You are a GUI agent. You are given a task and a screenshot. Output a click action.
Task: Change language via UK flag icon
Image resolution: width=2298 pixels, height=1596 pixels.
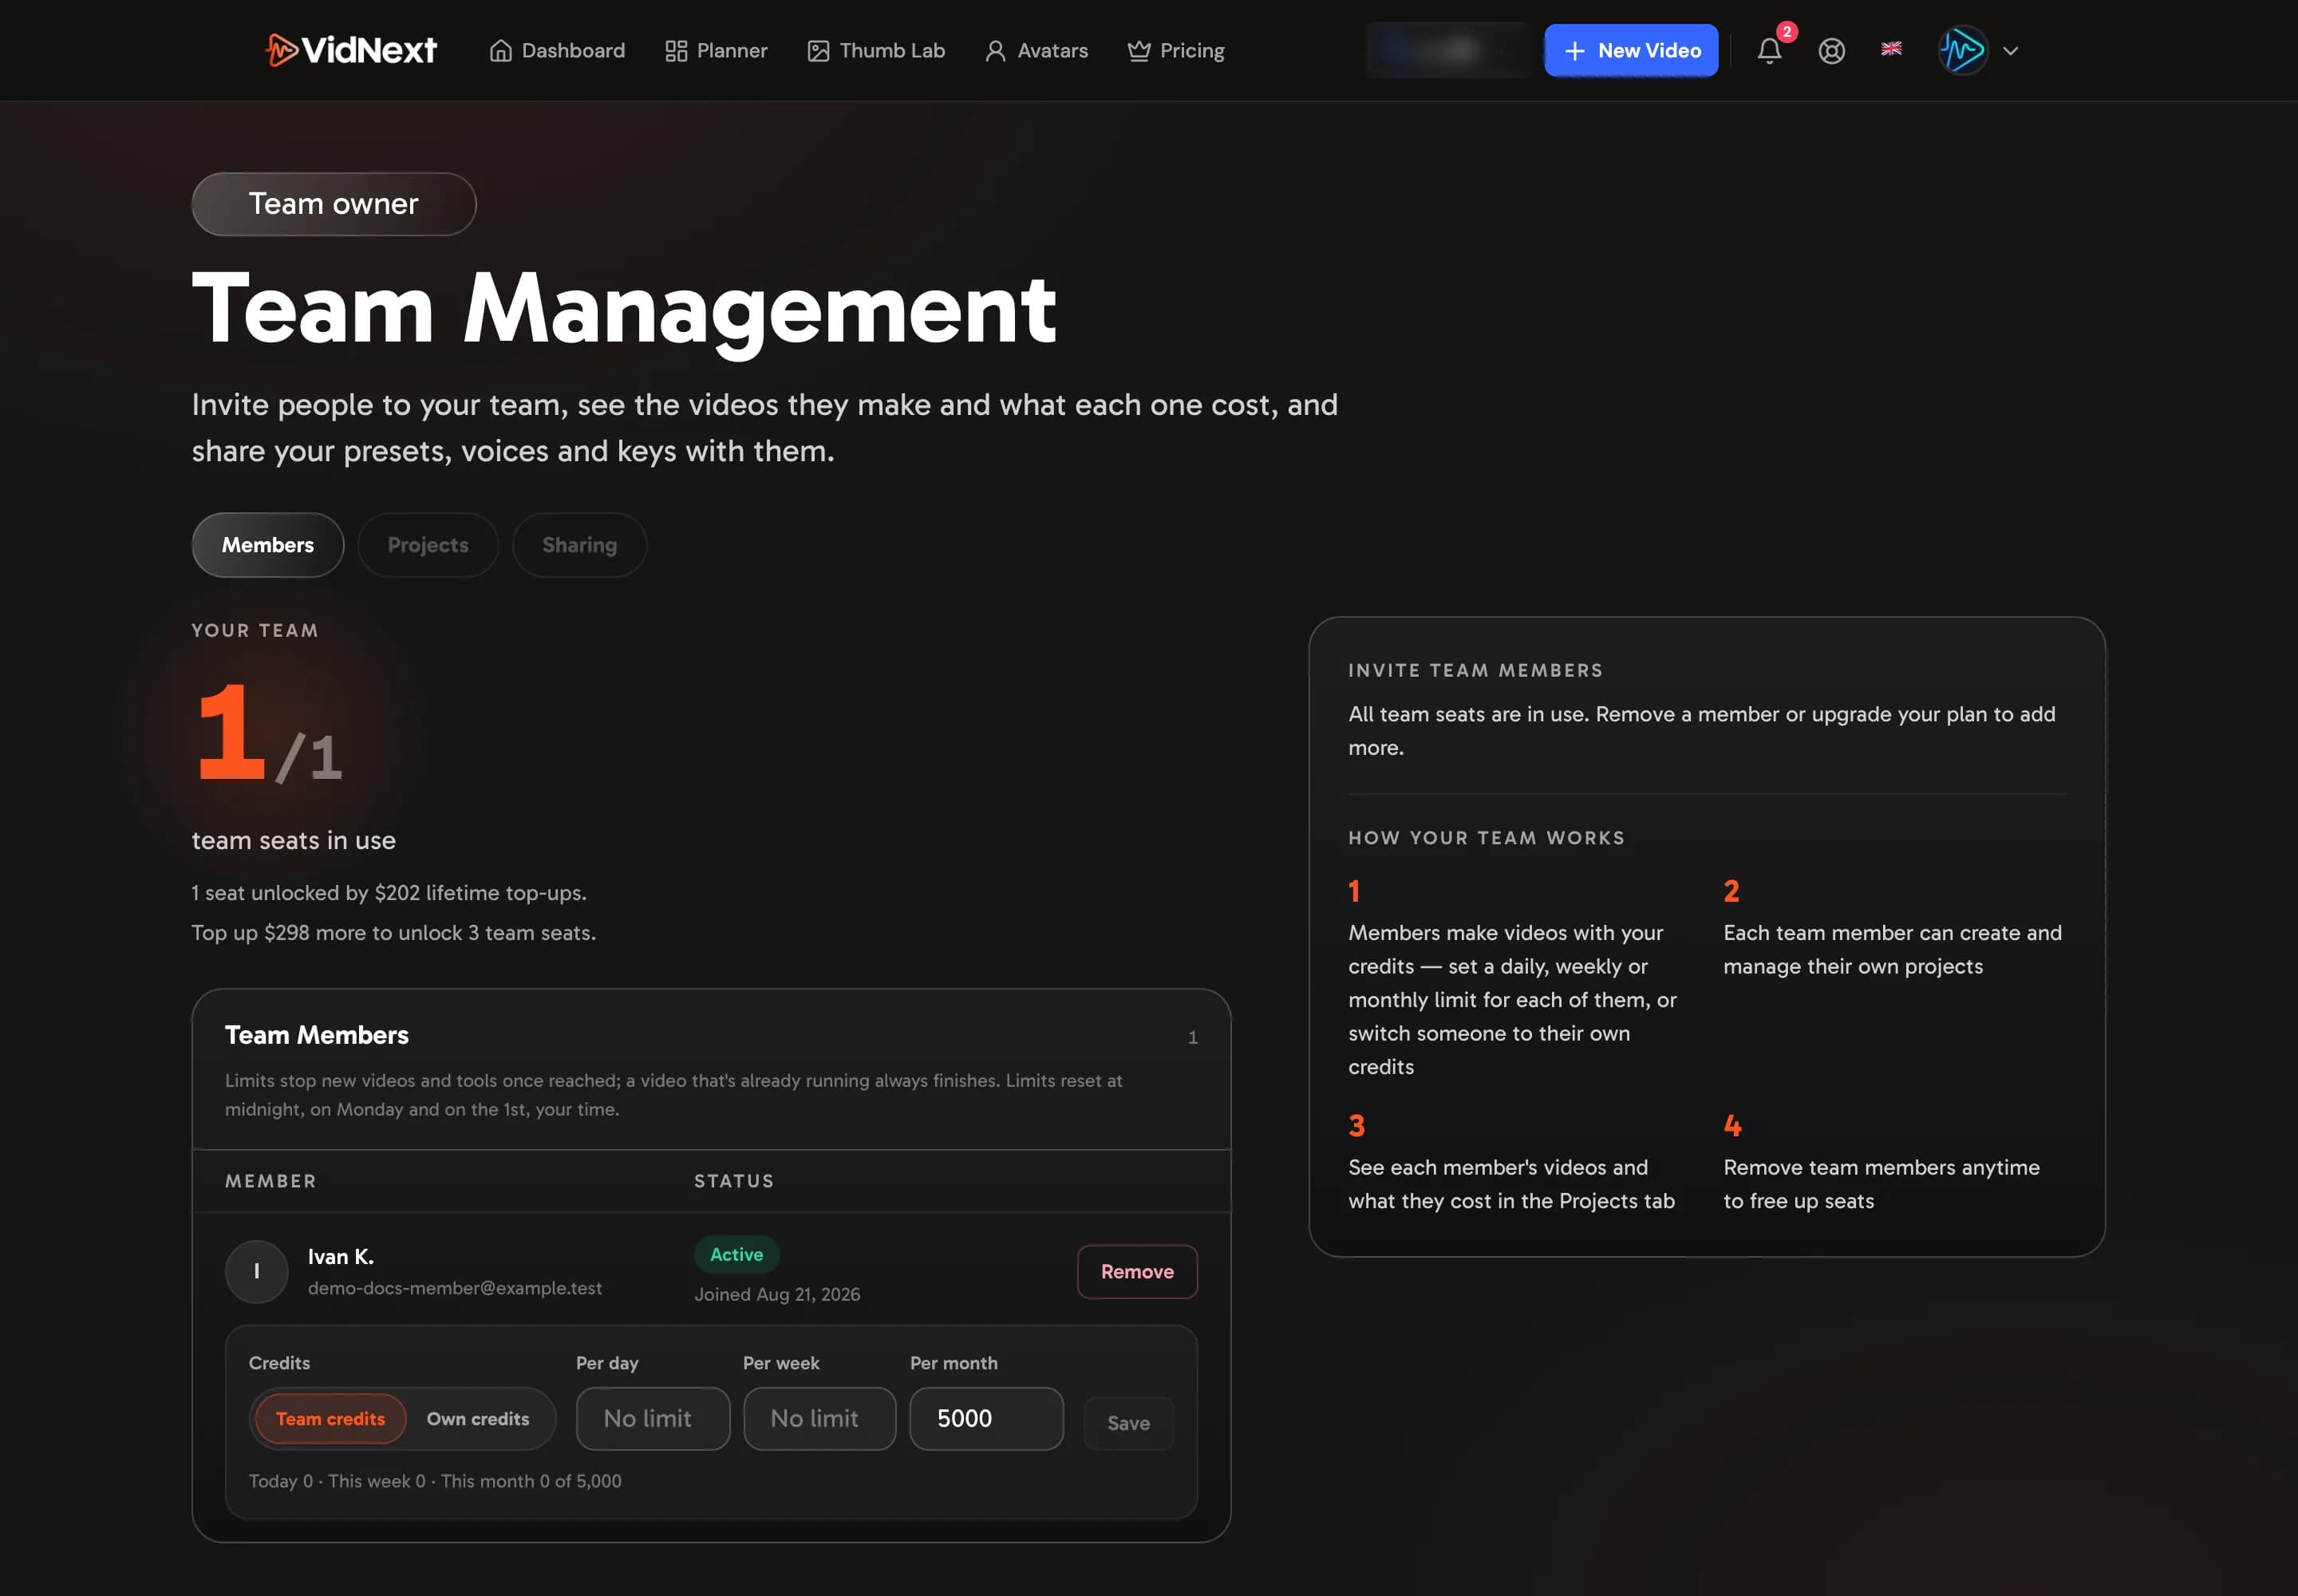pyautogui.click(x=1890, y=48)
